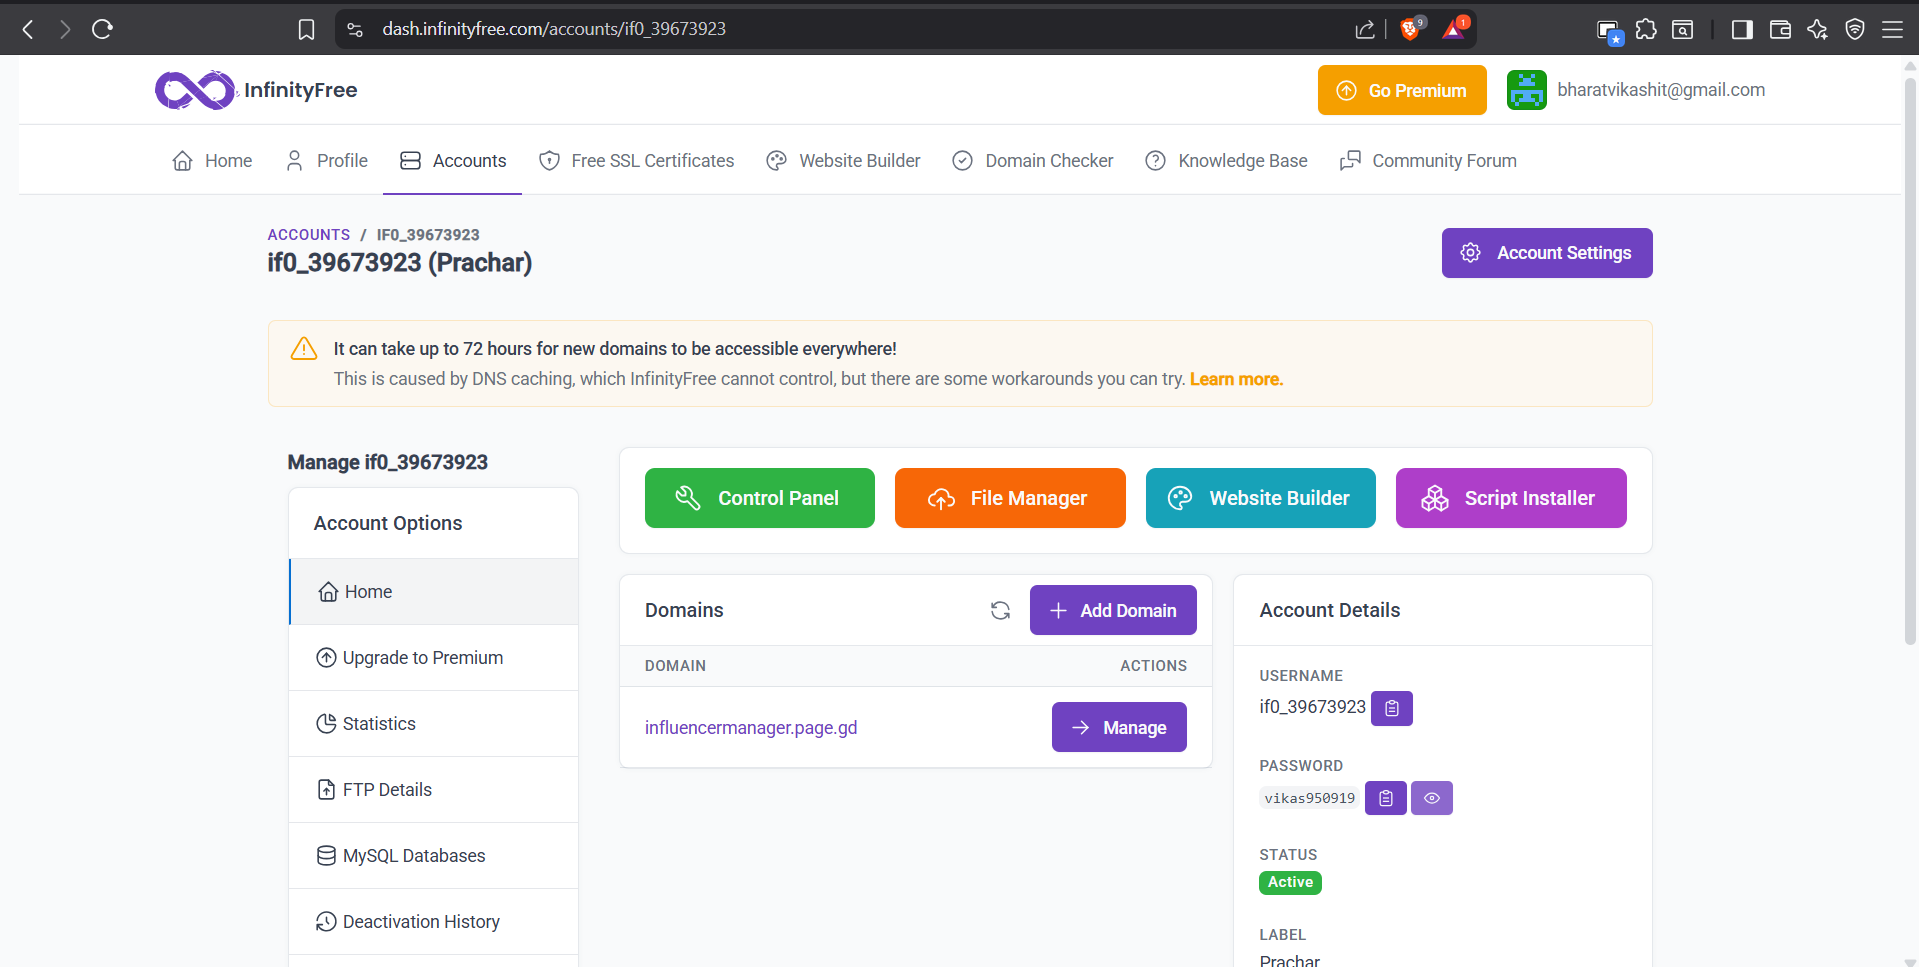Open Brave Shields lion icon
1919x967 pixels.
click(x=1411, y=28)
